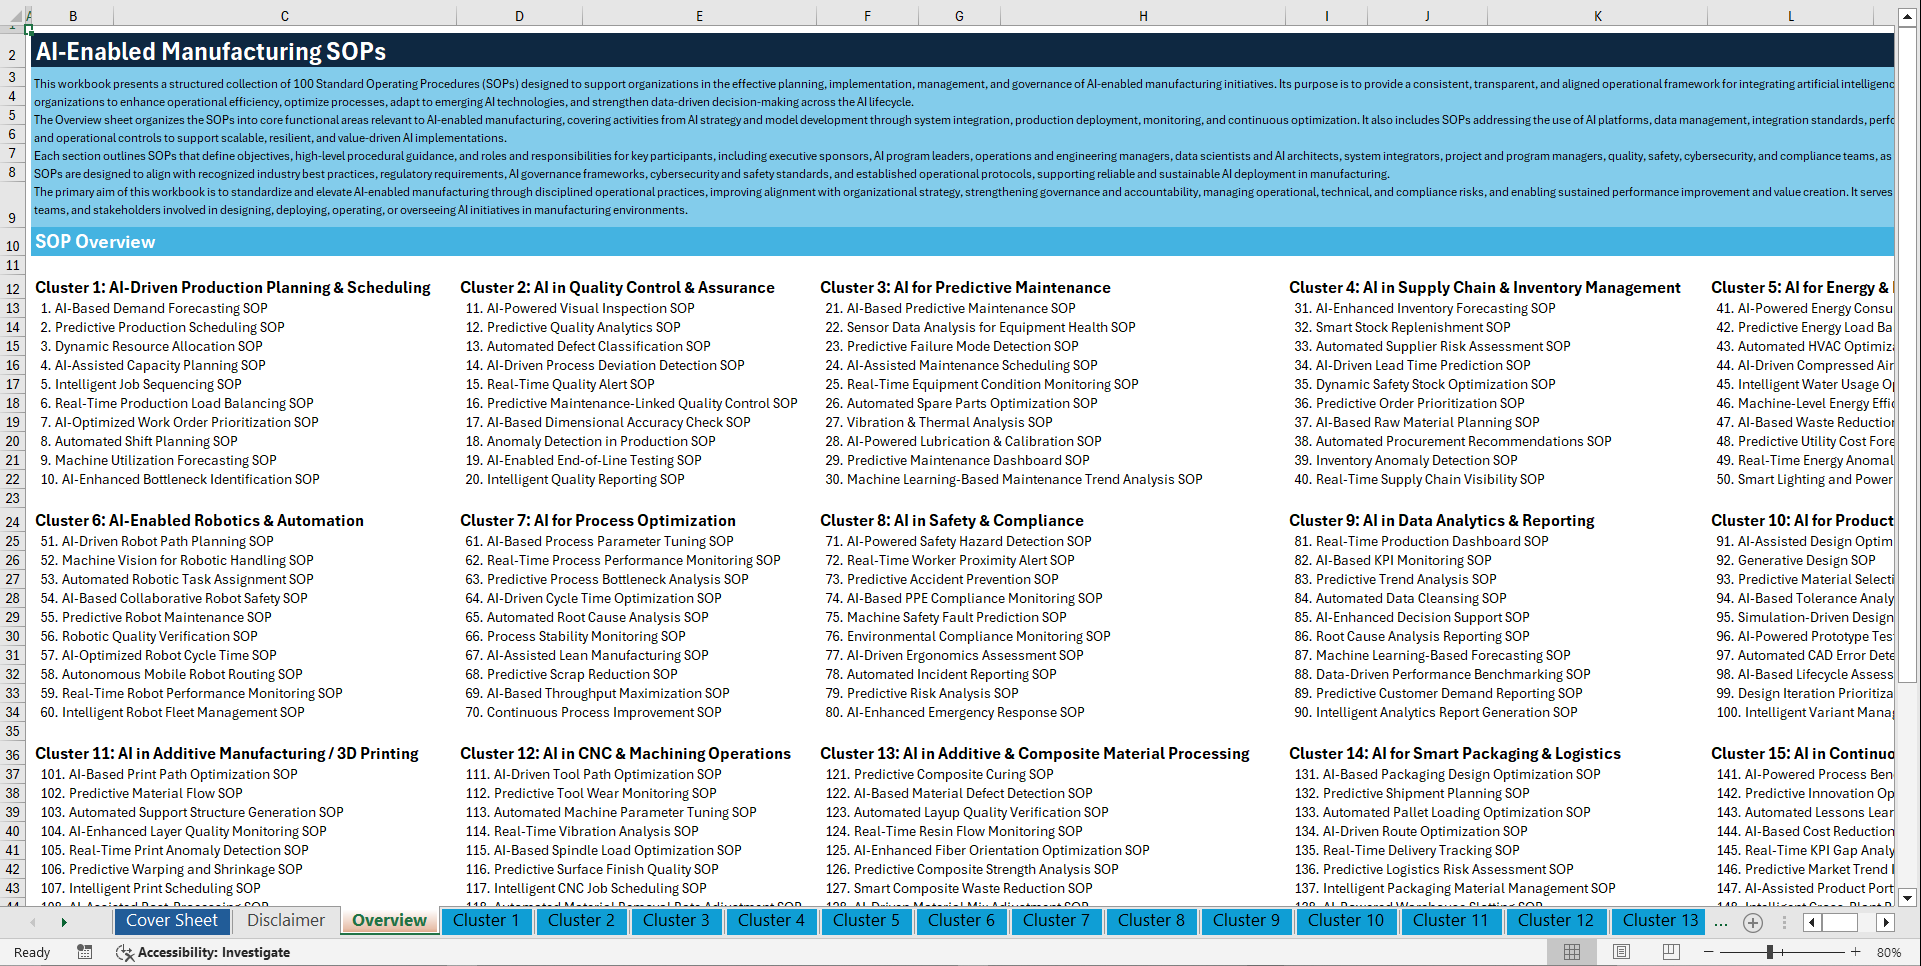The height and width of the screenshot is (966, 1921).
Task: Zoom in with the plus icon
Action: 1856,951
